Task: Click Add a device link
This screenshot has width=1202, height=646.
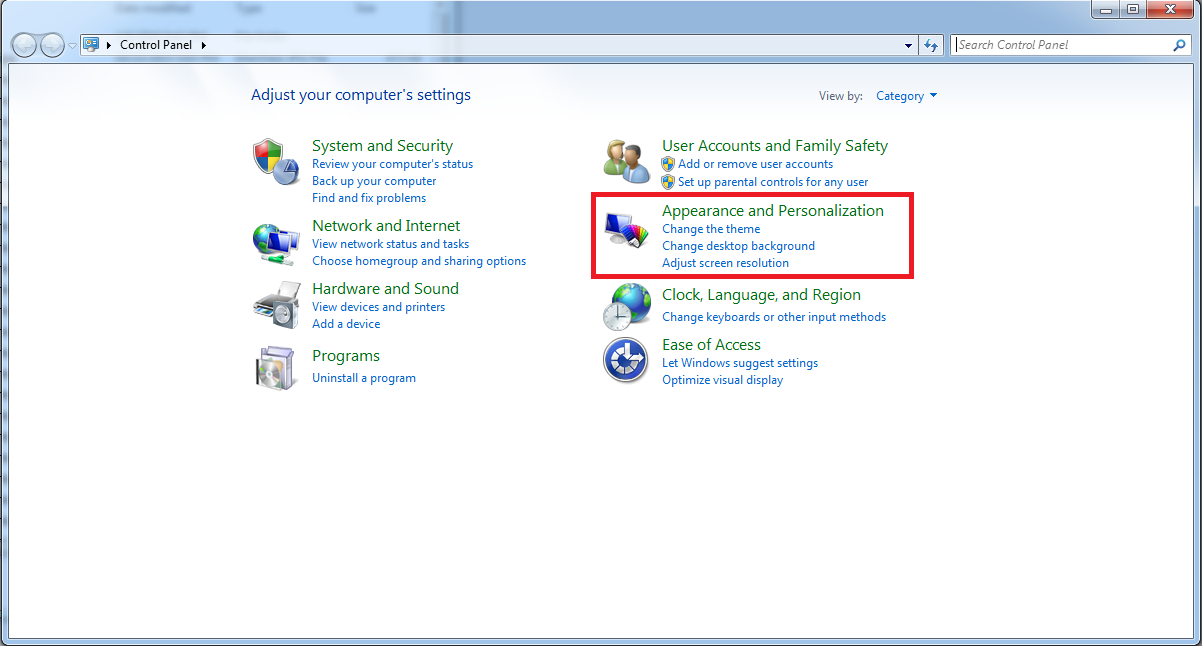Action: [x=346, y=324]
